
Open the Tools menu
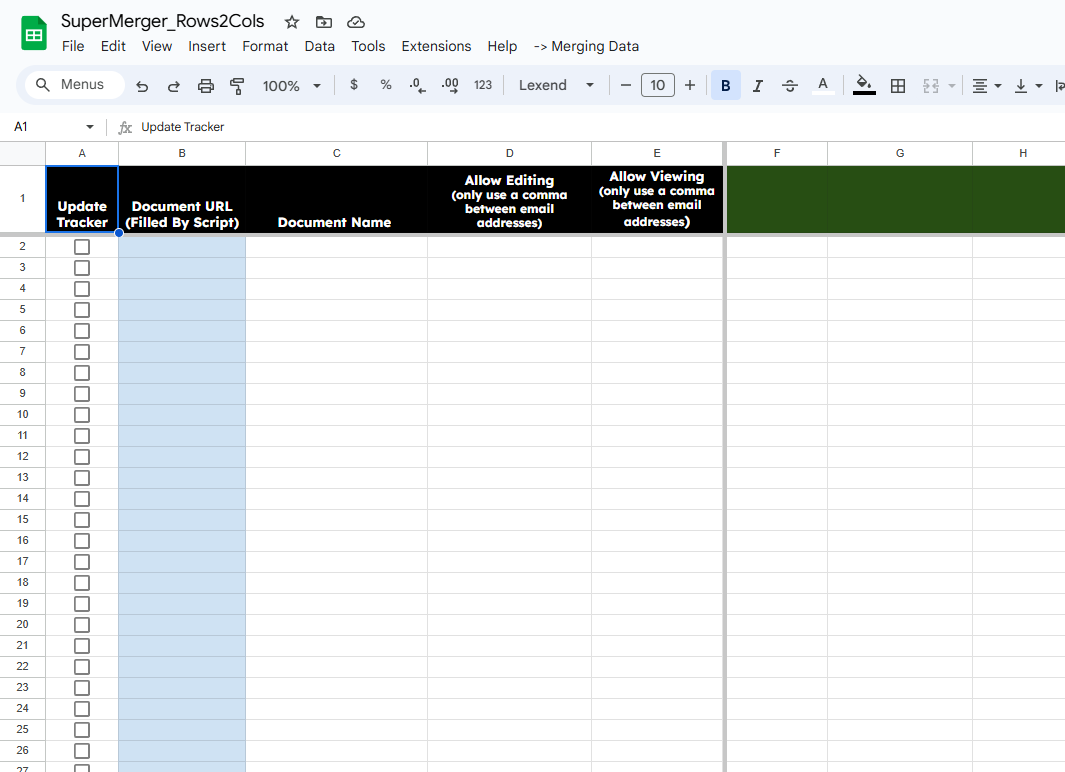(368, 46)
